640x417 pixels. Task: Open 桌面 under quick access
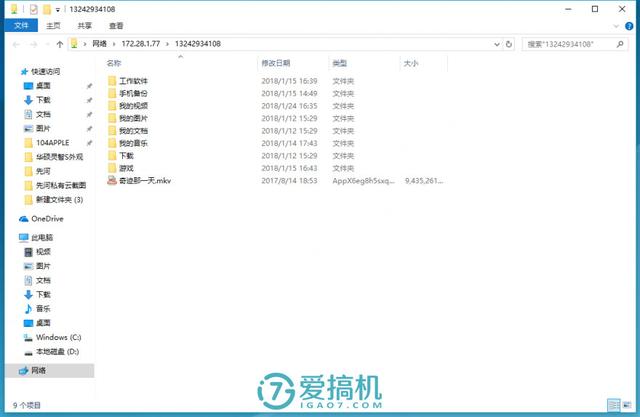[37, 86]
